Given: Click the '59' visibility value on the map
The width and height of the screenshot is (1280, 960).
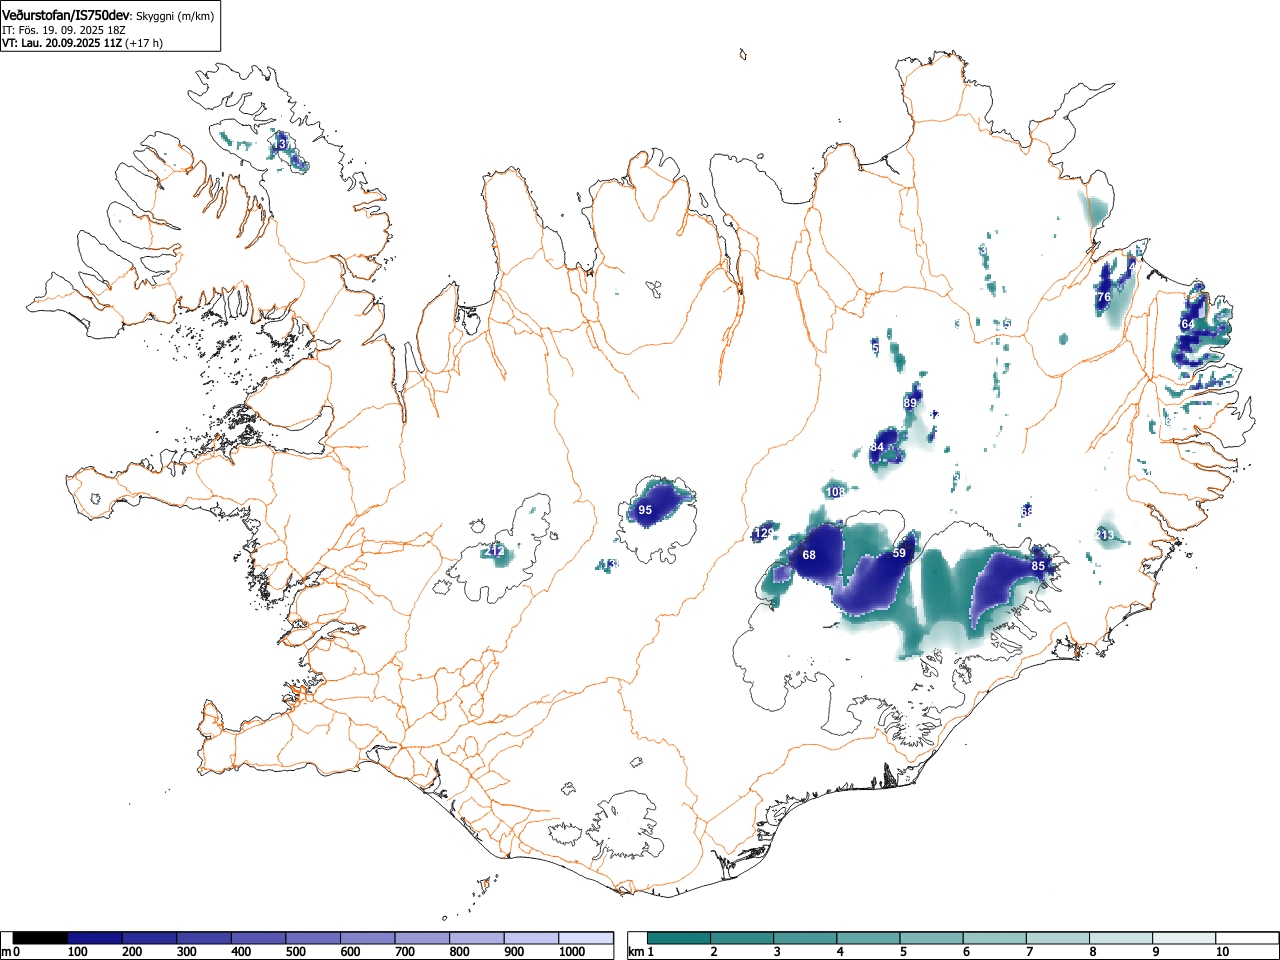Looking at the screenshot, I should pos(899,553).
